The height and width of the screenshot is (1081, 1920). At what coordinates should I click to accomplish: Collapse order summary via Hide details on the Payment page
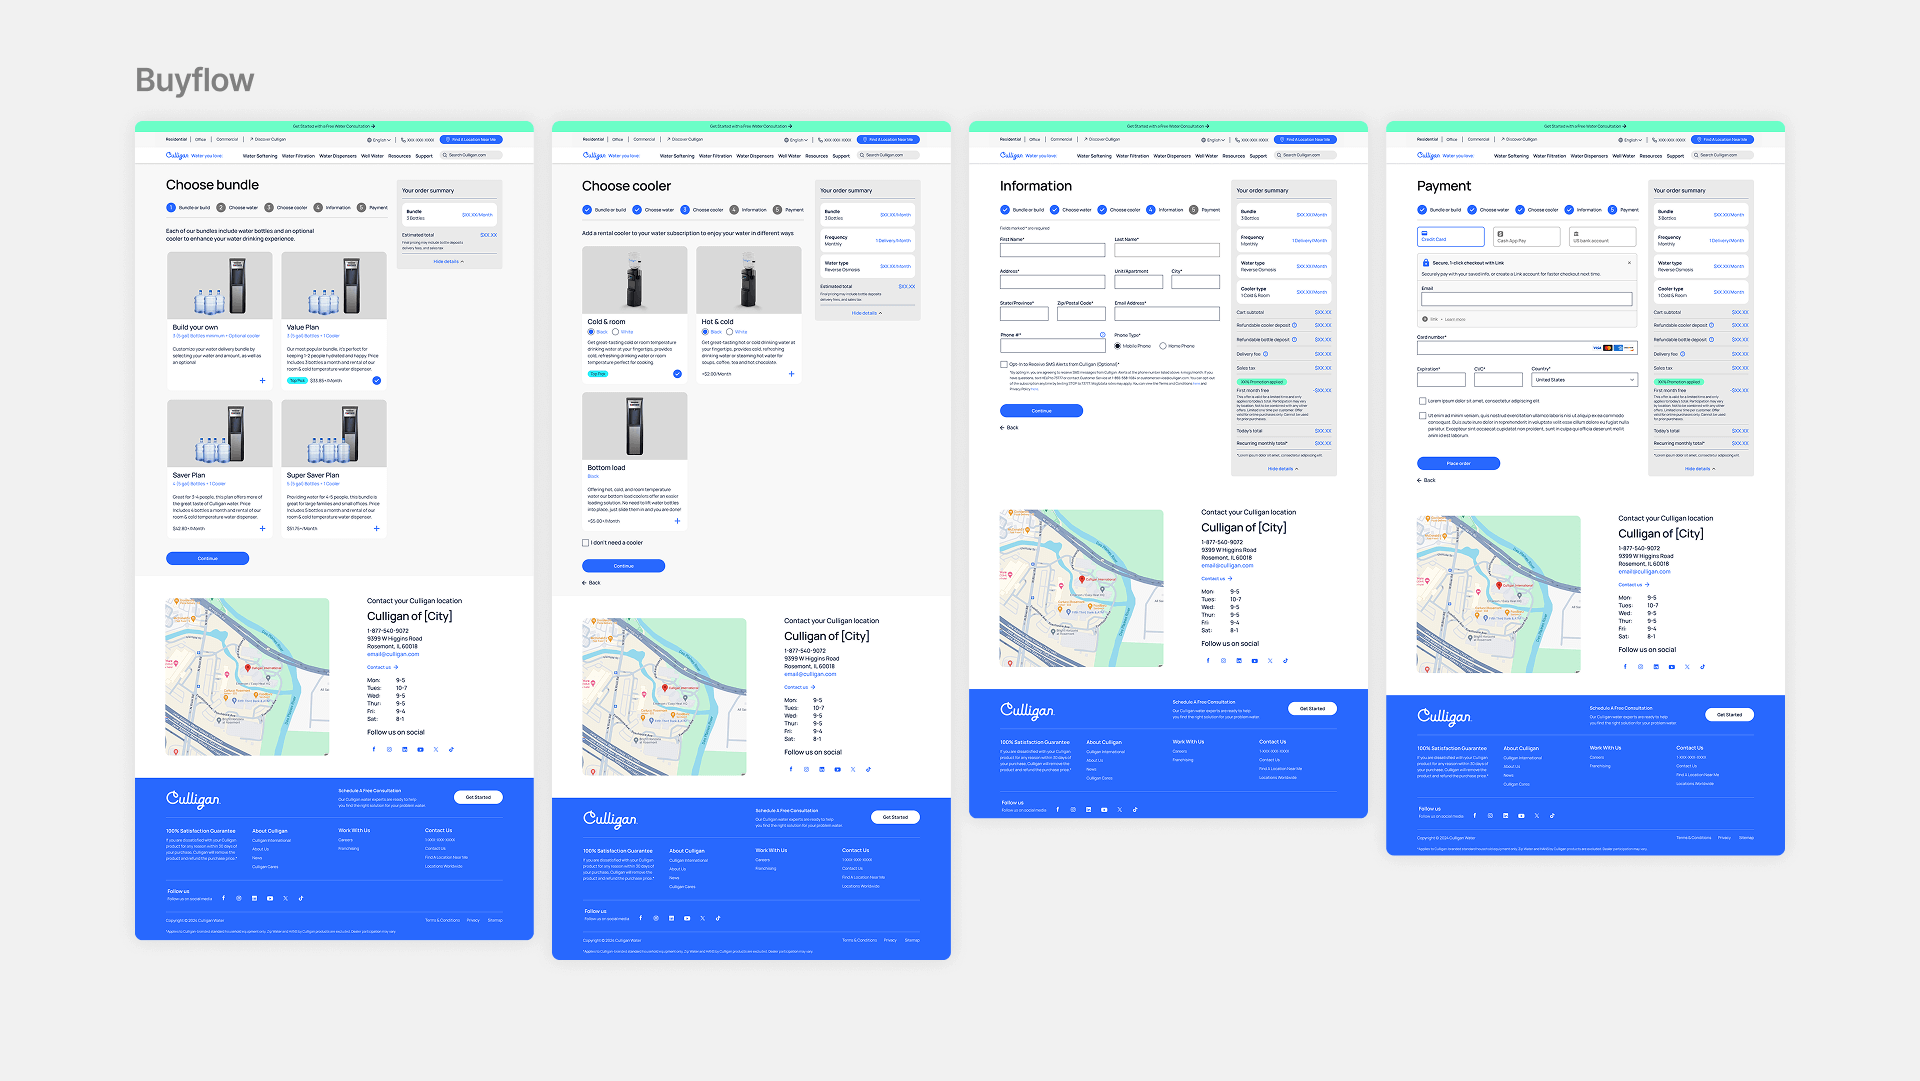coord(1699,469)
